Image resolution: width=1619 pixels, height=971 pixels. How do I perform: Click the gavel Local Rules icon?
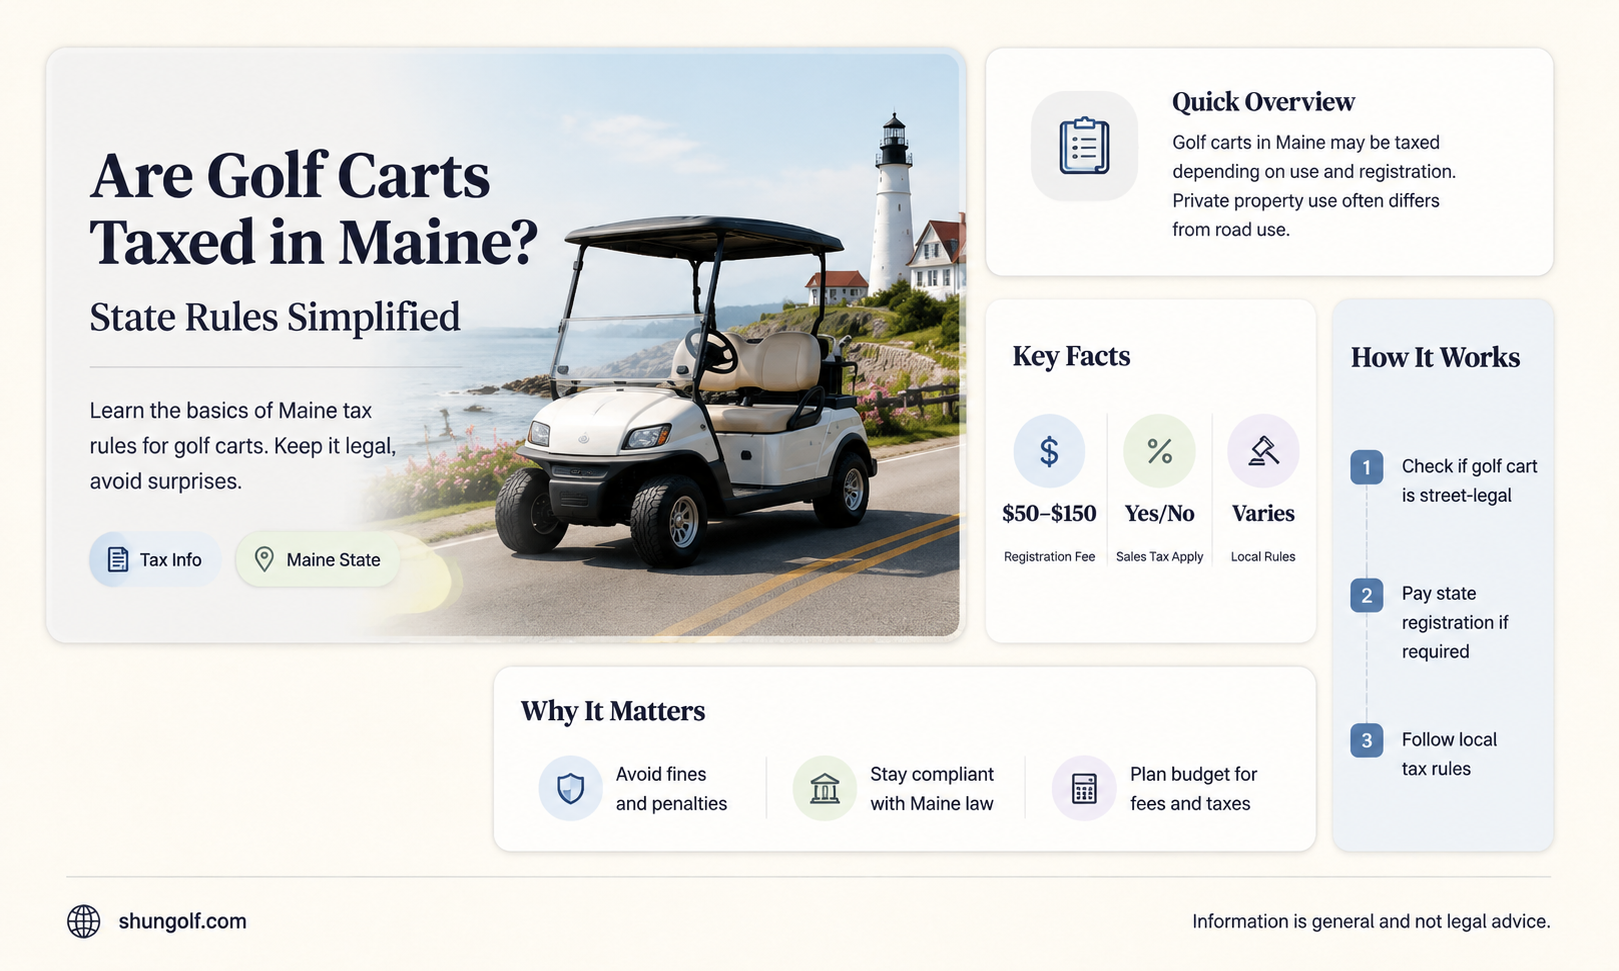1263,451
